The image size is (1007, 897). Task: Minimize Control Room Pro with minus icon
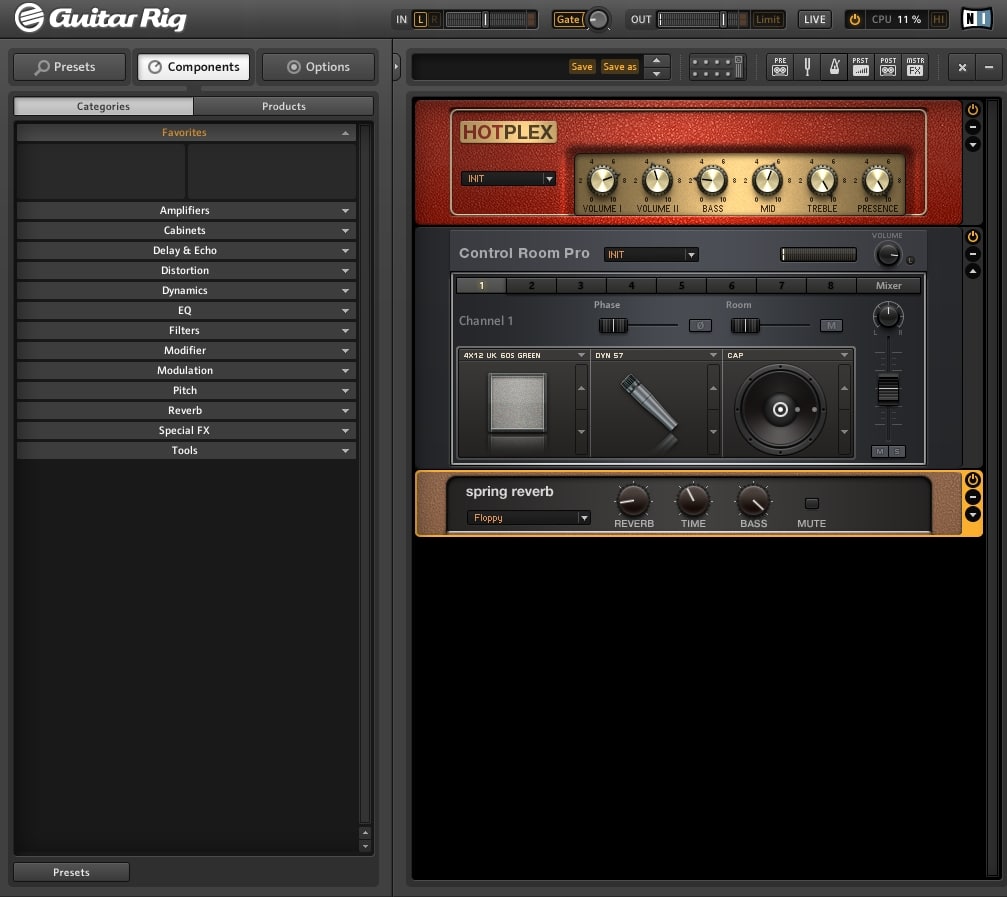coord(973,254)
